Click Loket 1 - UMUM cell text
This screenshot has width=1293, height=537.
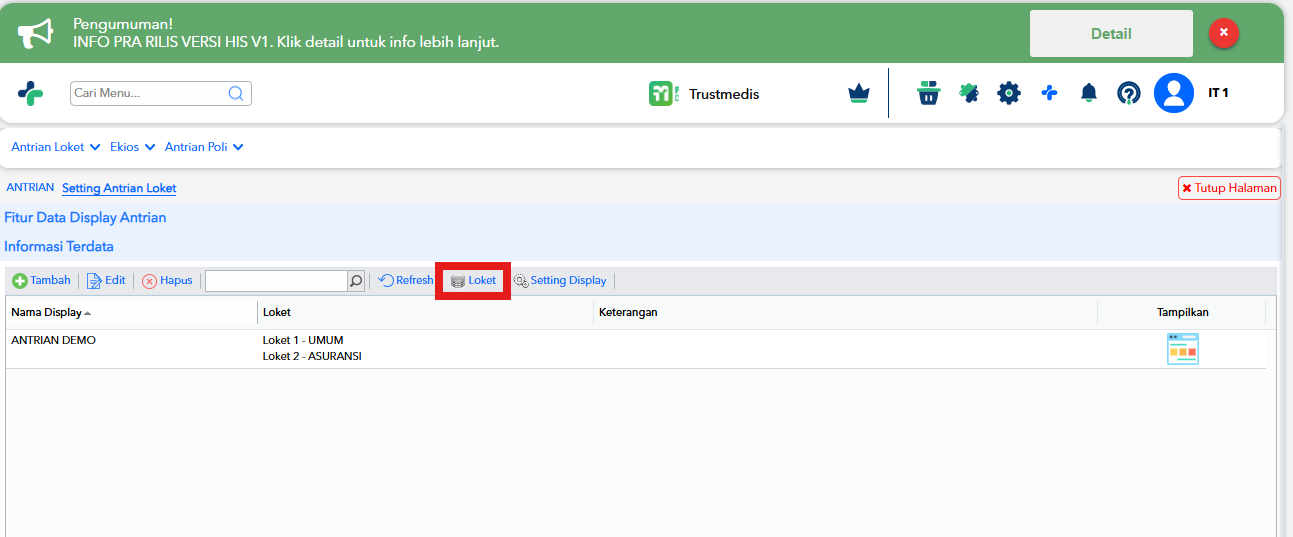point(303,340)
